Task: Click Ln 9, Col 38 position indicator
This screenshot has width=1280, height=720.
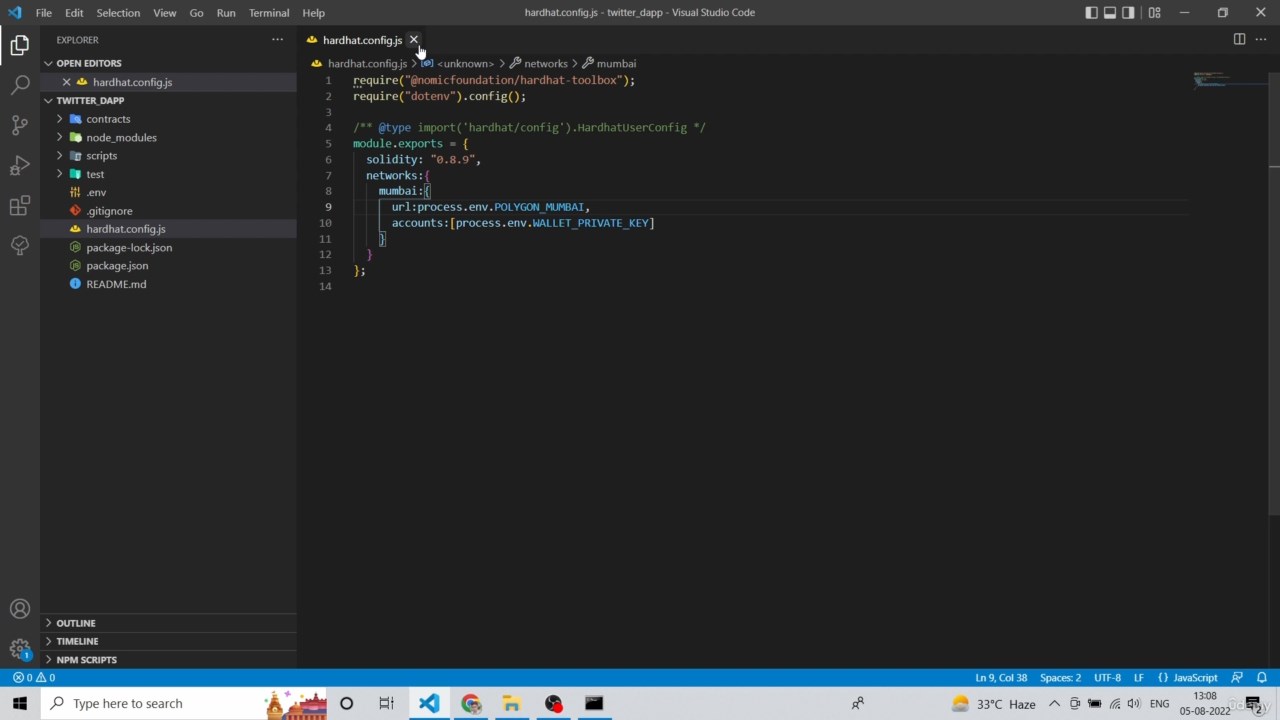Action: click(1001, 678)
